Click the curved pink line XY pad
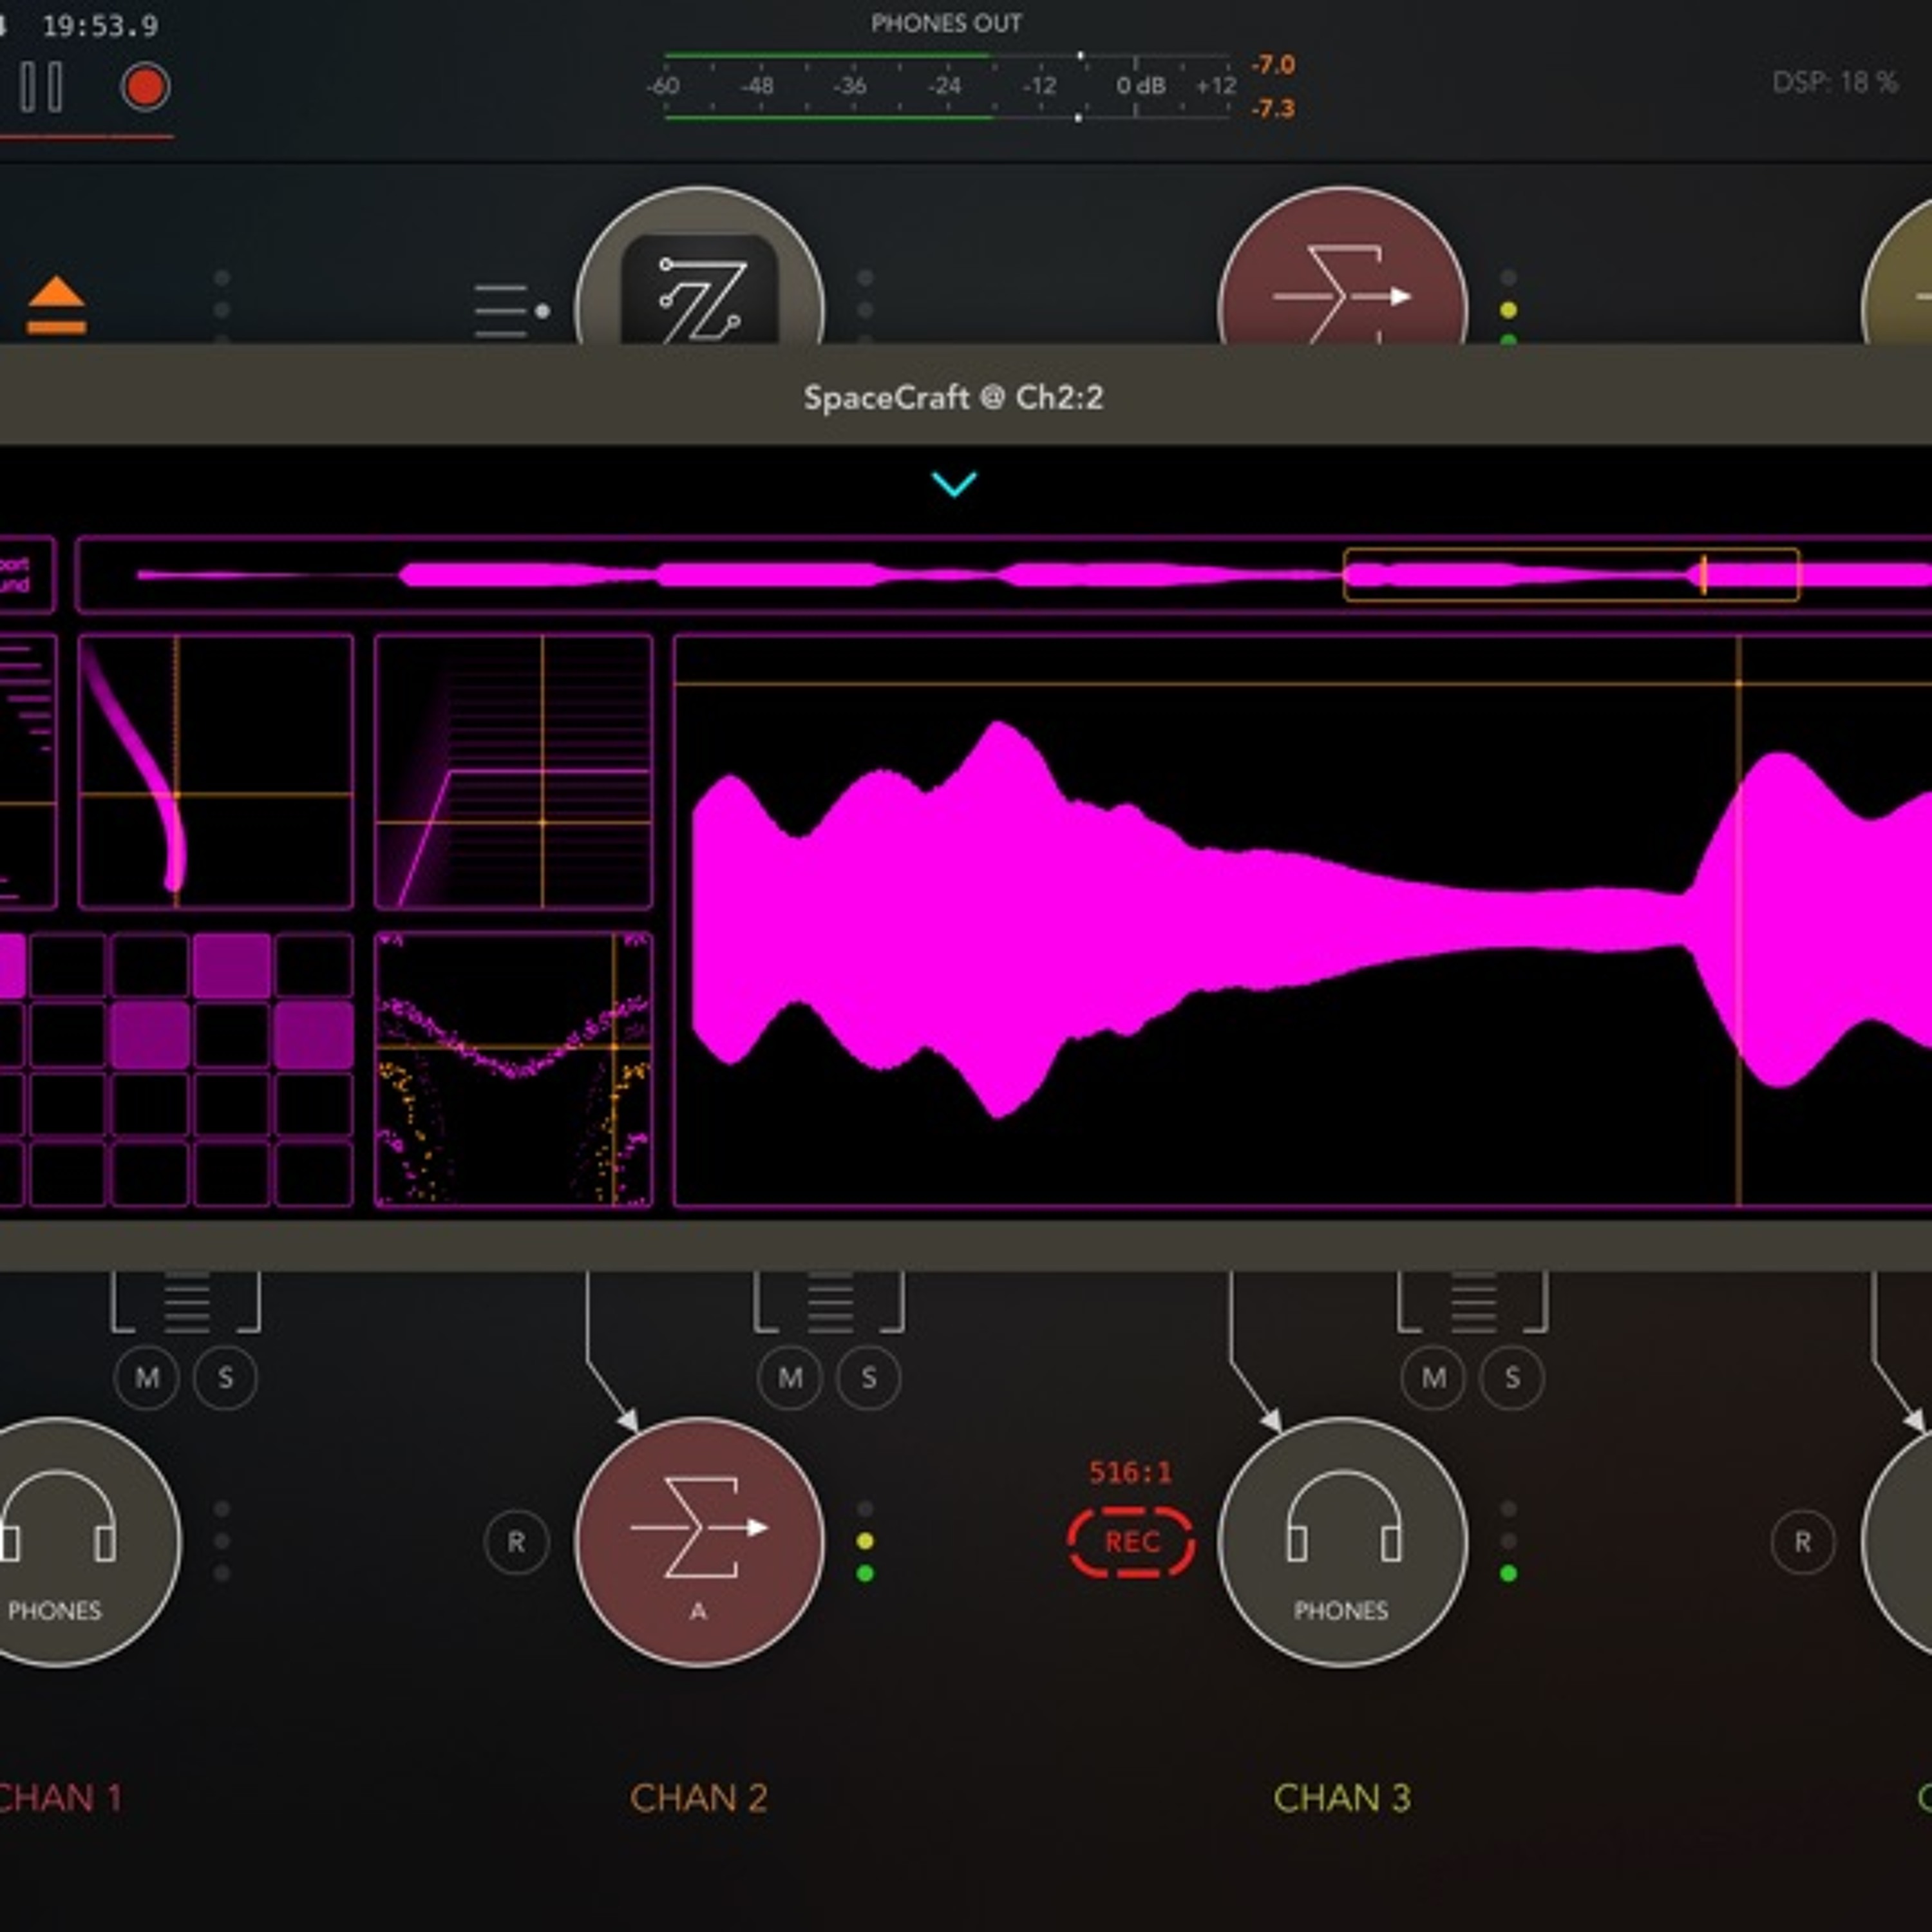Image resolution: width=1932 pixels, height=1932 pixels. (x=216, y=771)
